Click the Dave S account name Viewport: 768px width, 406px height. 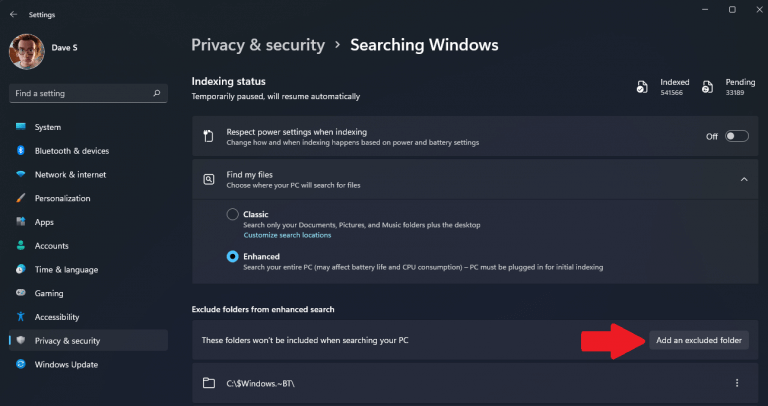tap(64, 48)
